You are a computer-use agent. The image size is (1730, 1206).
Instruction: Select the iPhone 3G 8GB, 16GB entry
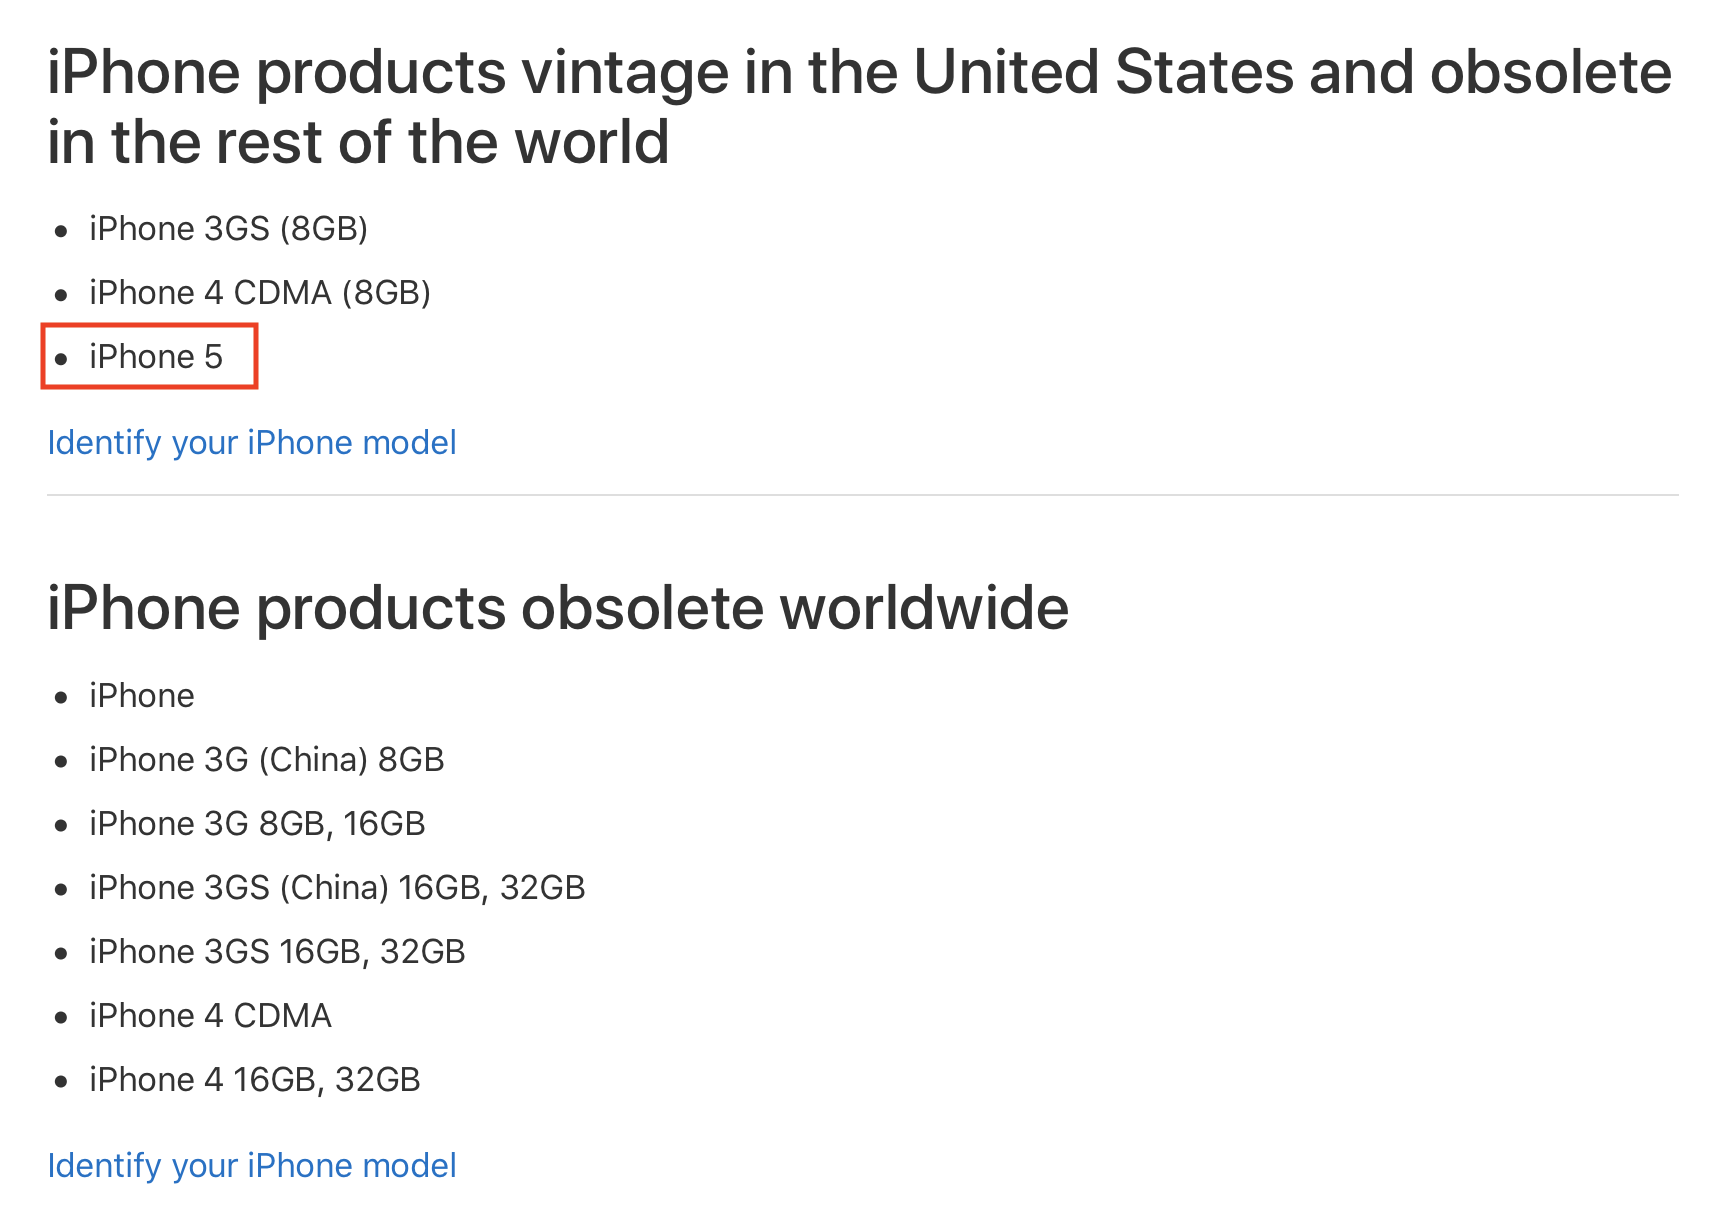[257, 824]
